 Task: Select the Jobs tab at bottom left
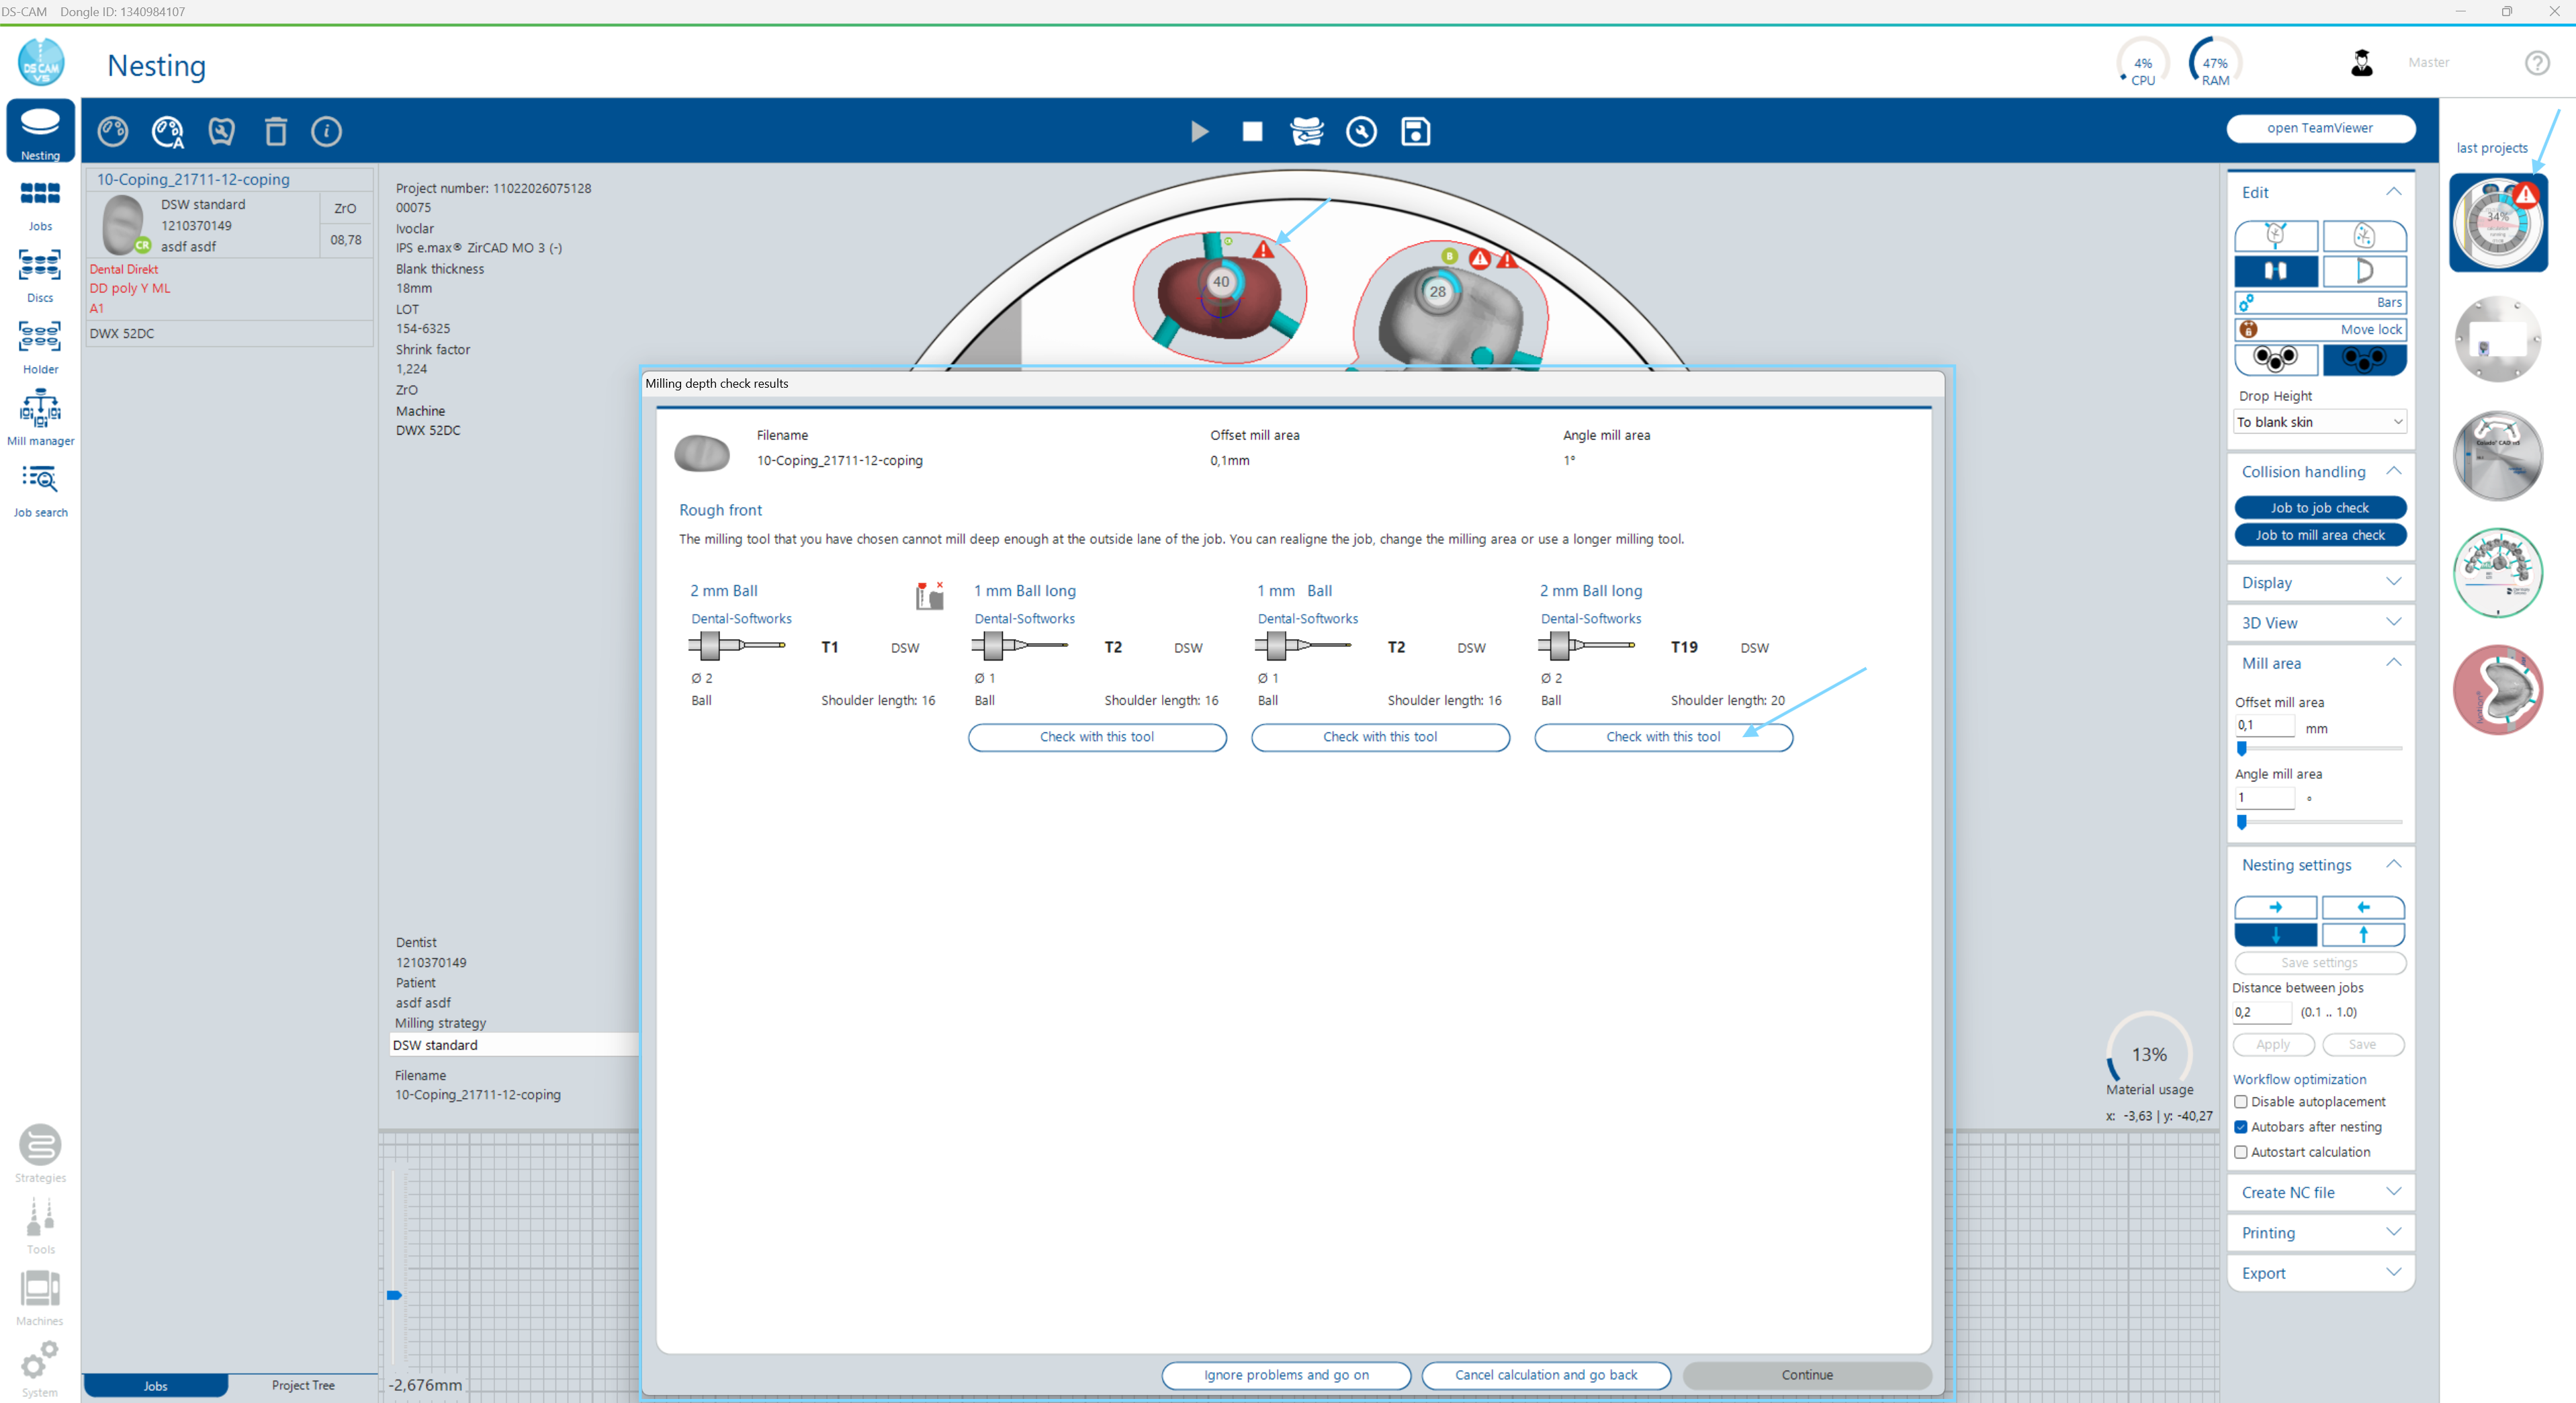(155, 1385)
